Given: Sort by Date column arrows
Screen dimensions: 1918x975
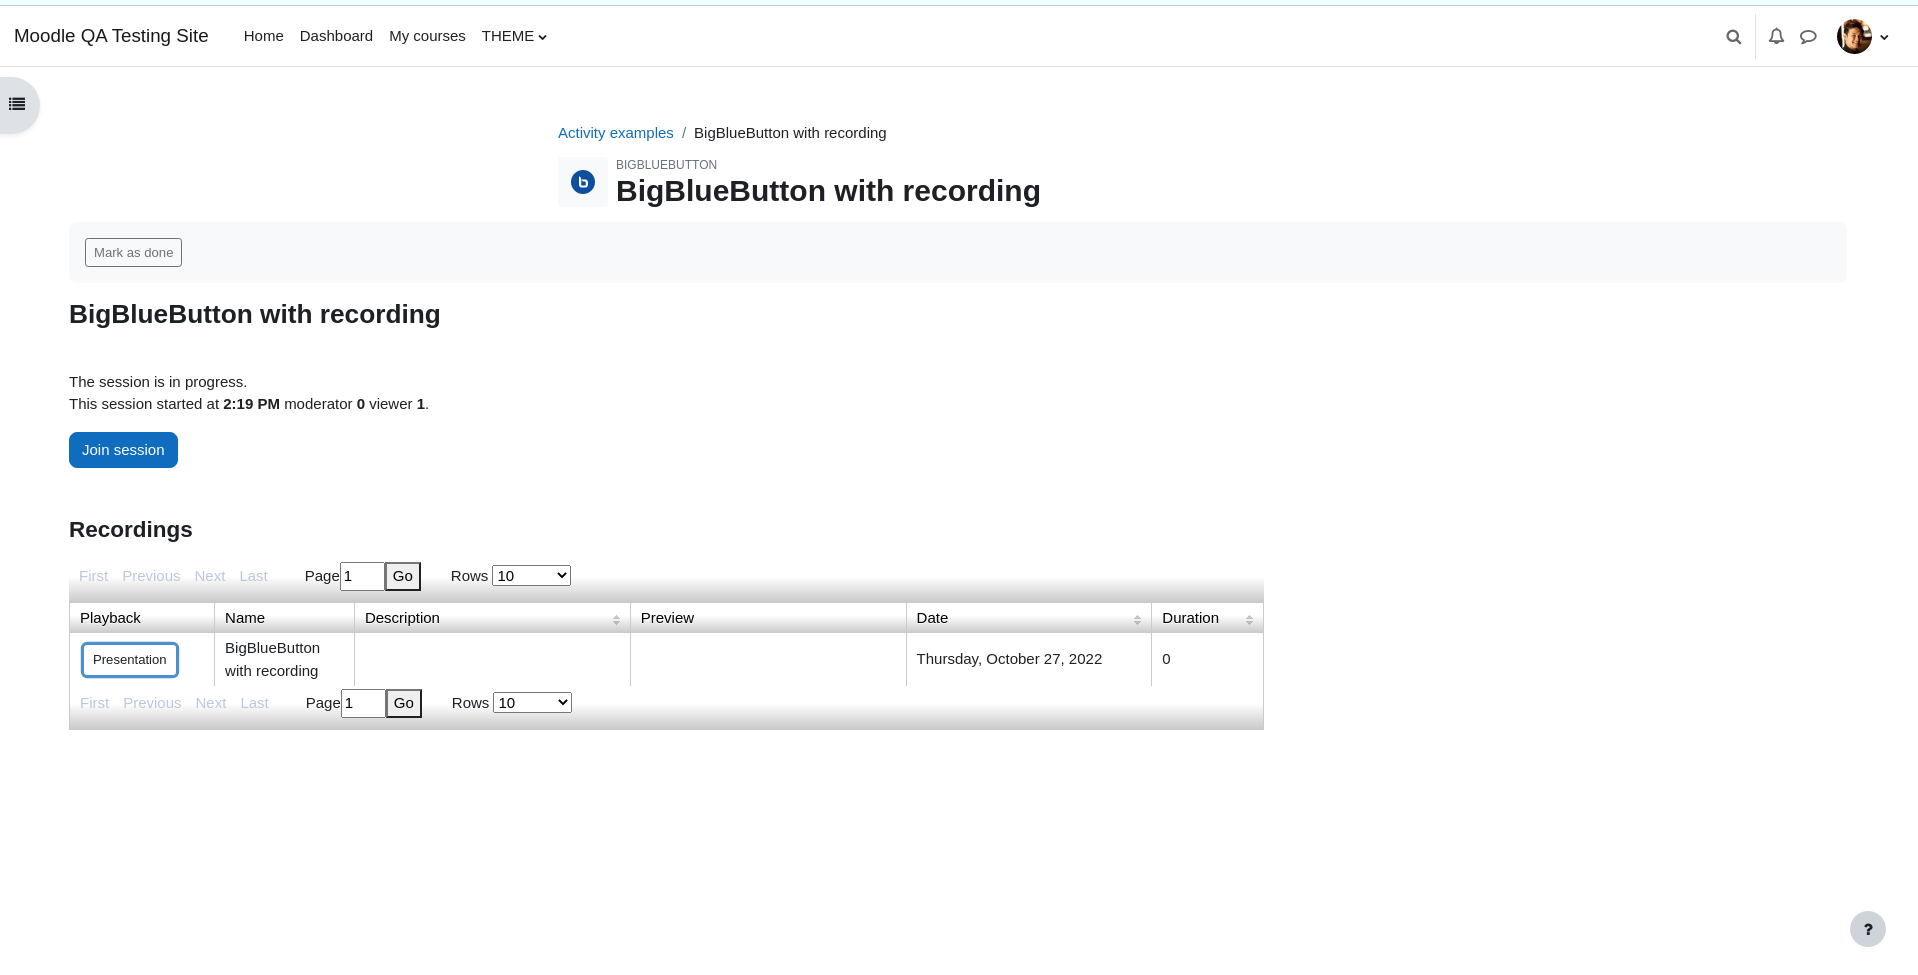Looking at the screenshot, I should [x=1137, y=620].
